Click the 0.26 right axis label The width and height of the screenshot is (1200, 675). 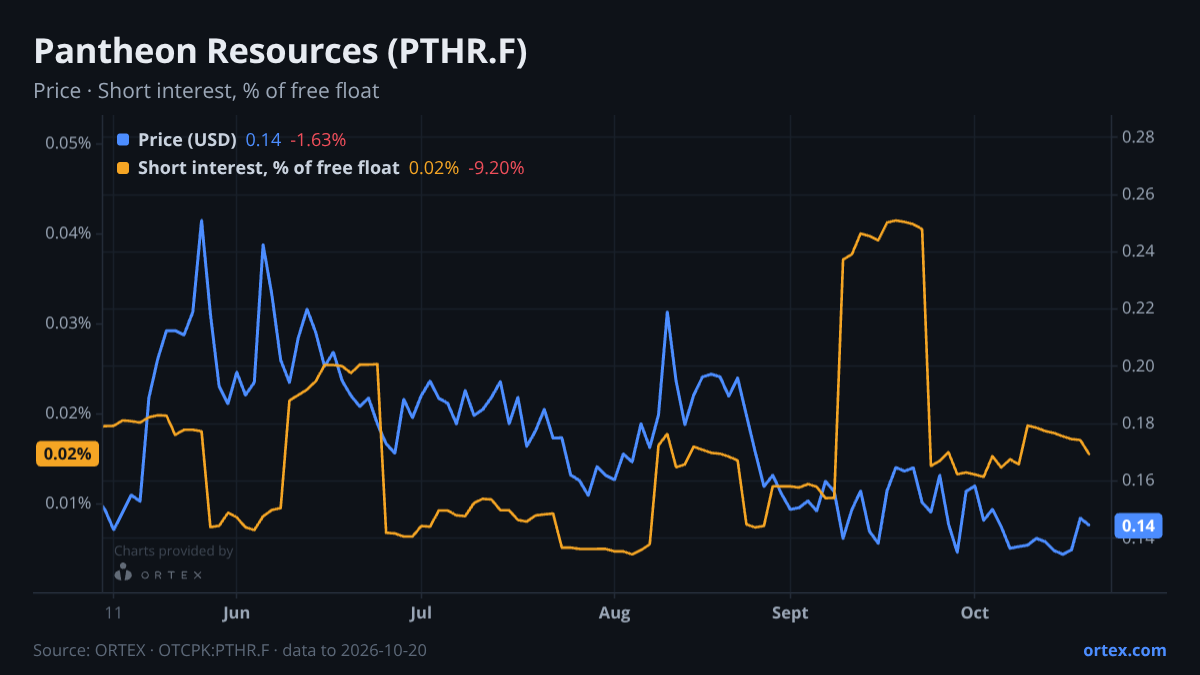[x=1138, y=194]
